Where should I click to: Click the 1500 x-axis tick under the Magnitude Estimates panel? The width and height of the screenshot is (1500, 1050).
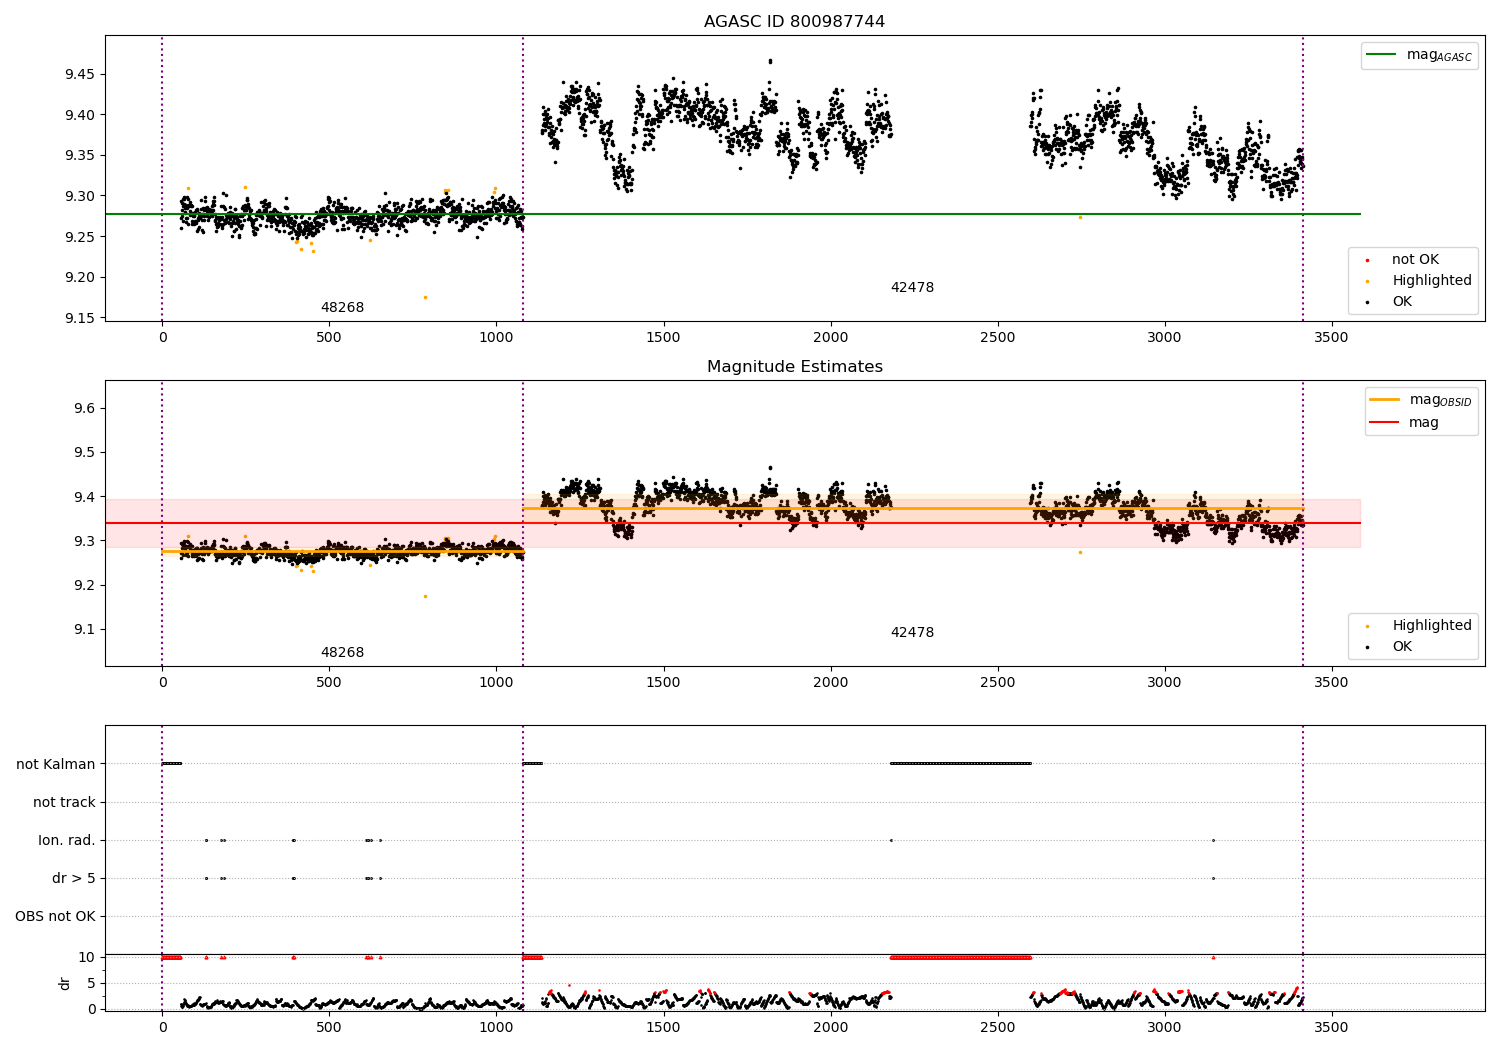(x=663, y=683)
